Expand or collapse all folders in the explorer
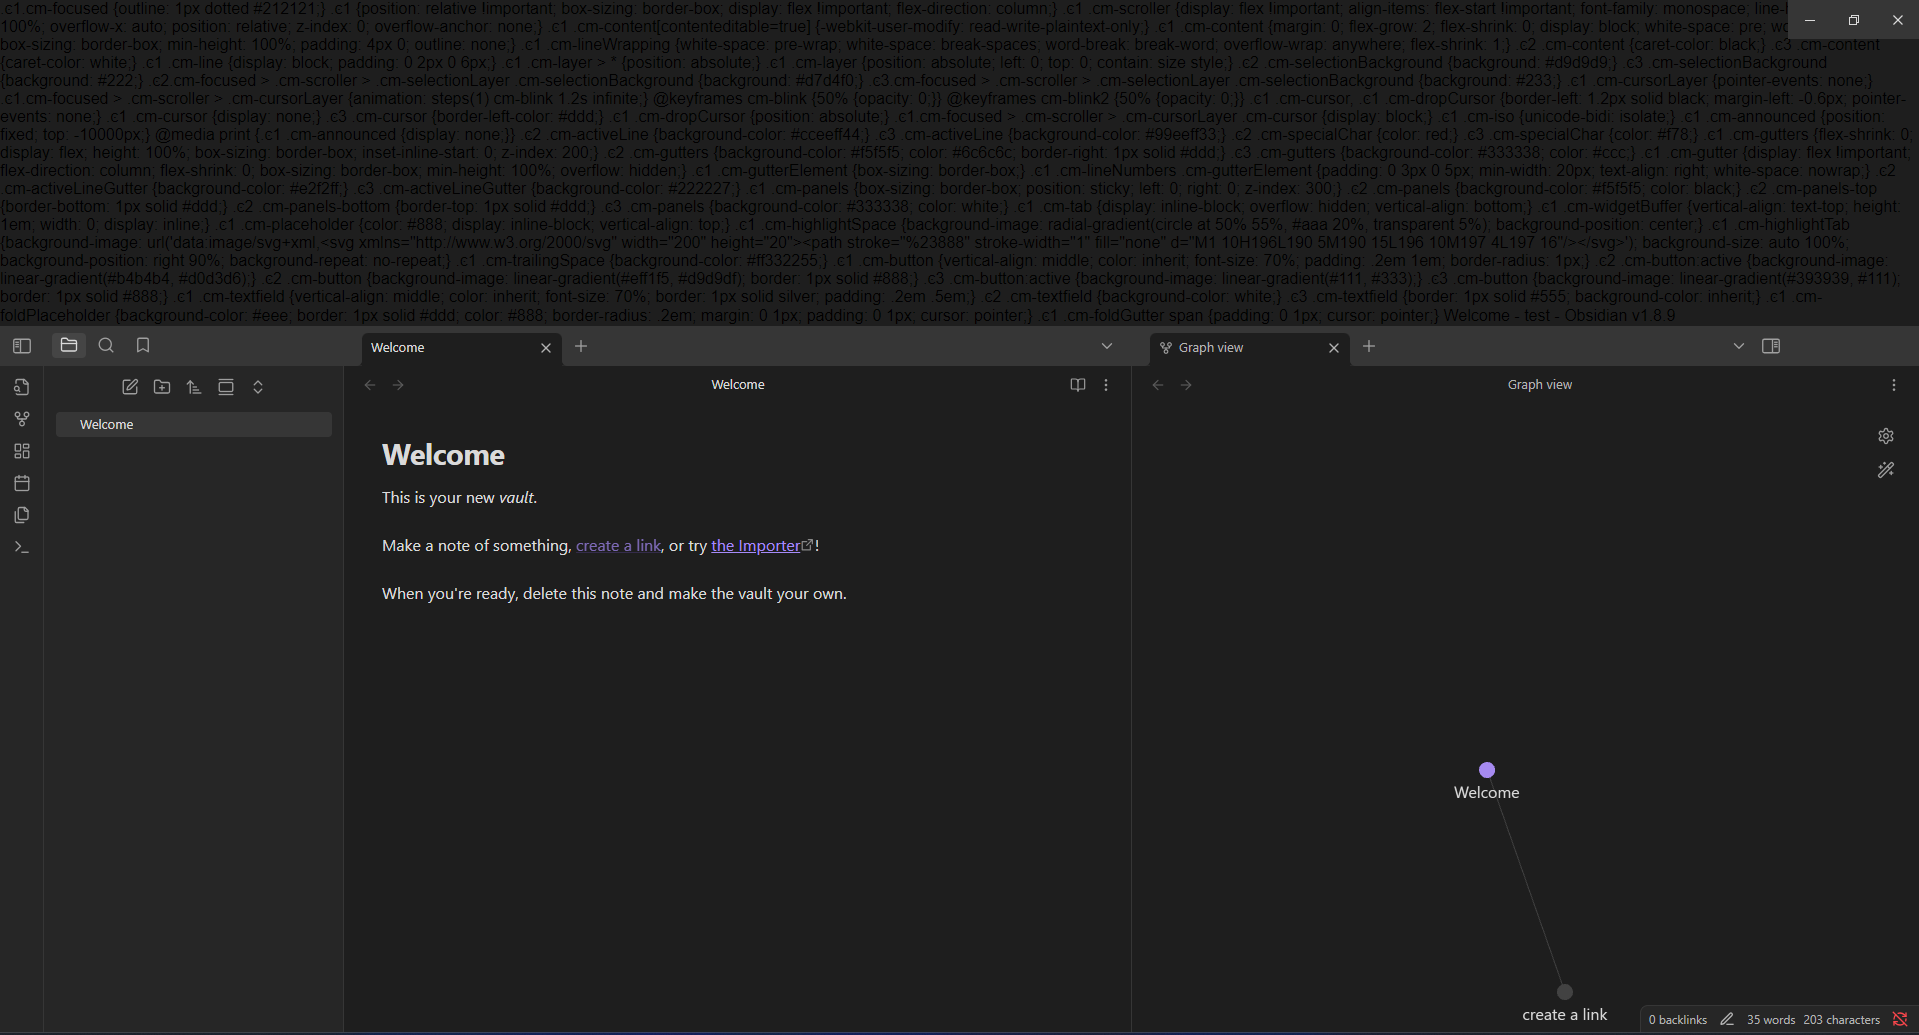This screenshot has height=1035, width=1919. (x=258, y=387)
